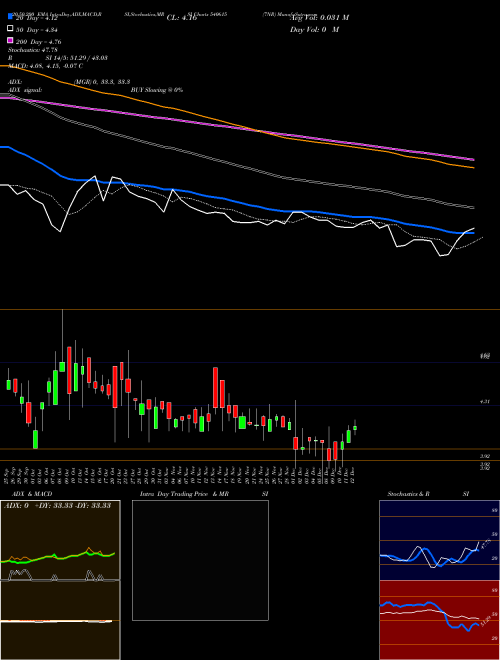Viewport: 500px width, 660px height.
Task: Open the ADX & MACD indicator panel
Action: pyautogui.click(x=60, y=580)
